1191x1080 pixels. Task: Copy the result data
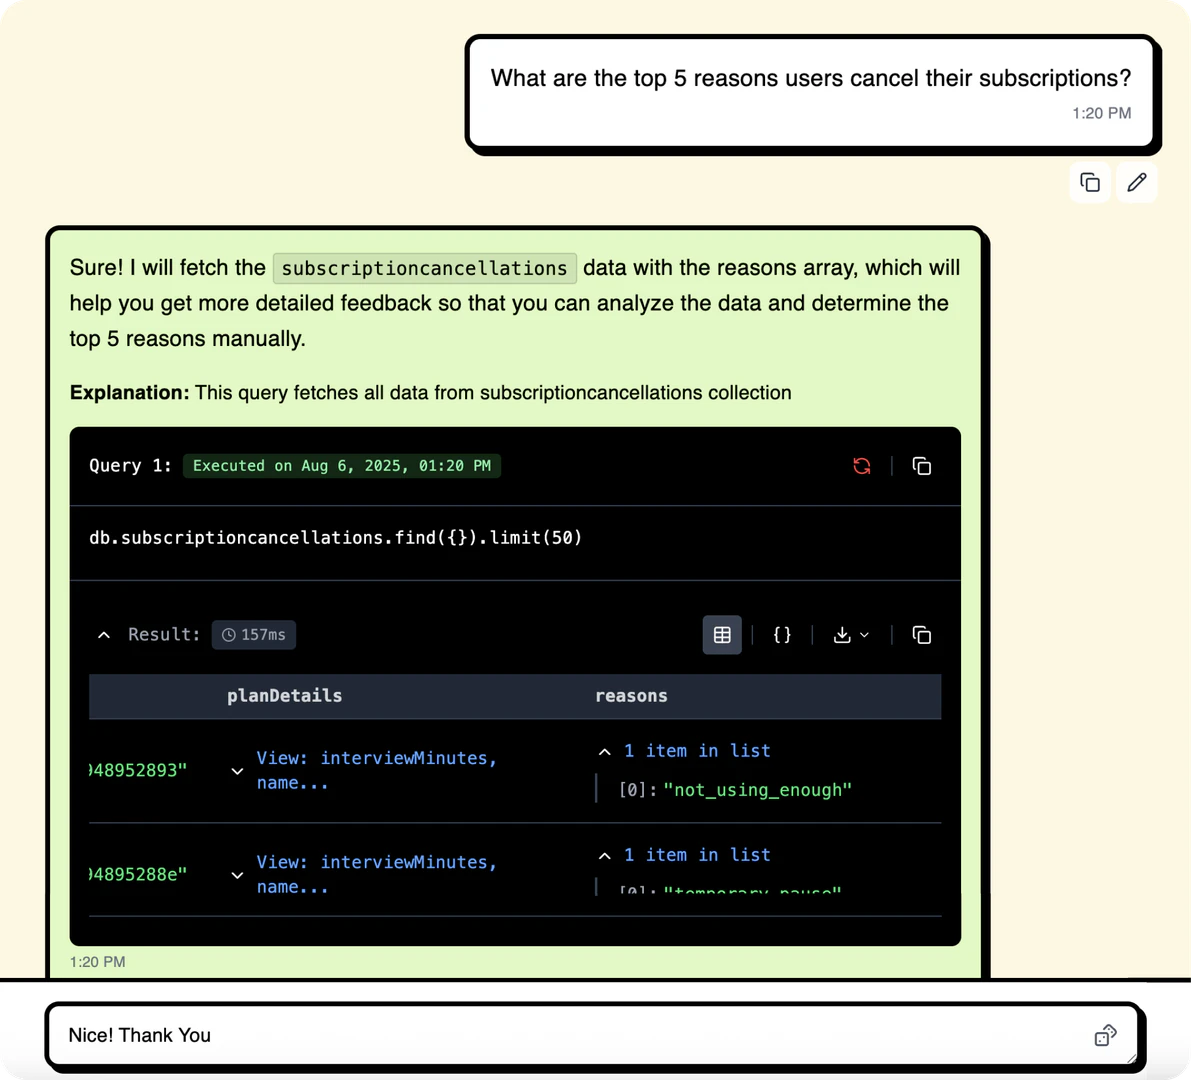click(x=921, y=634)
